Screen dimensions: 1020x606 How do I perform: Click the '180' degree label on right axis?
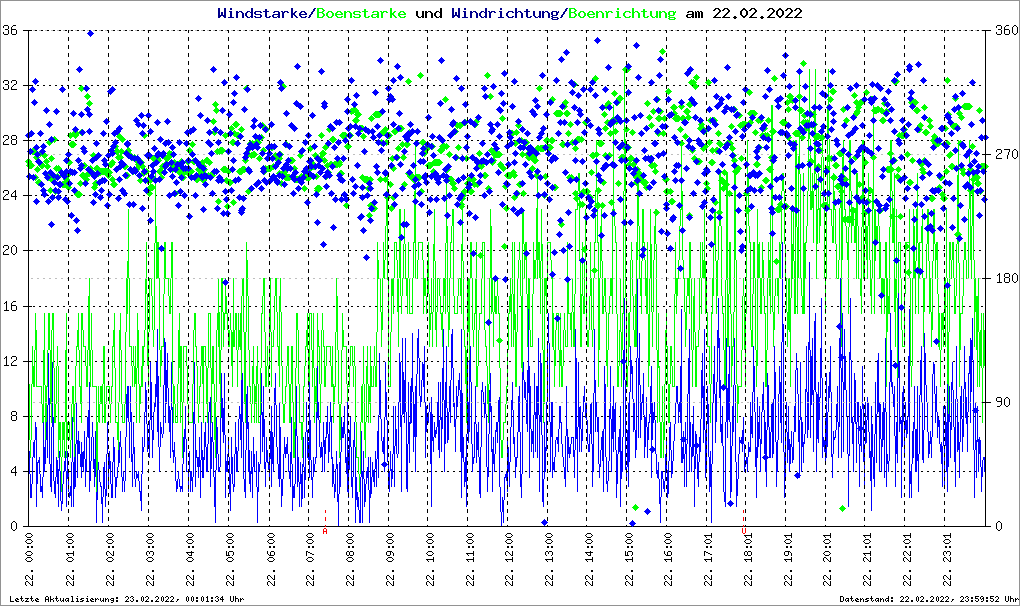pyautogui.click(x=1003, y=278)
